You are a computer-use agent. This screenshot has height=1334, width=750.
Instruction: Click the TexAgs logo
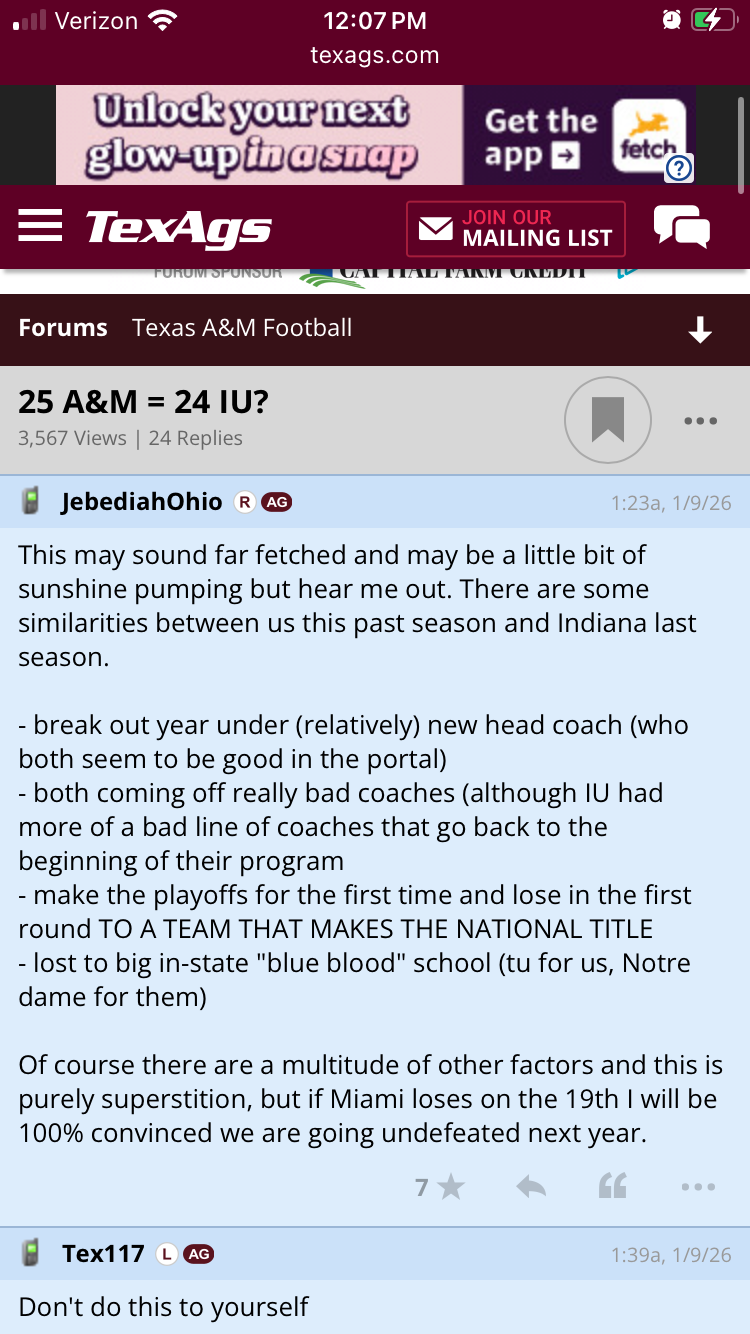[178, 228]
